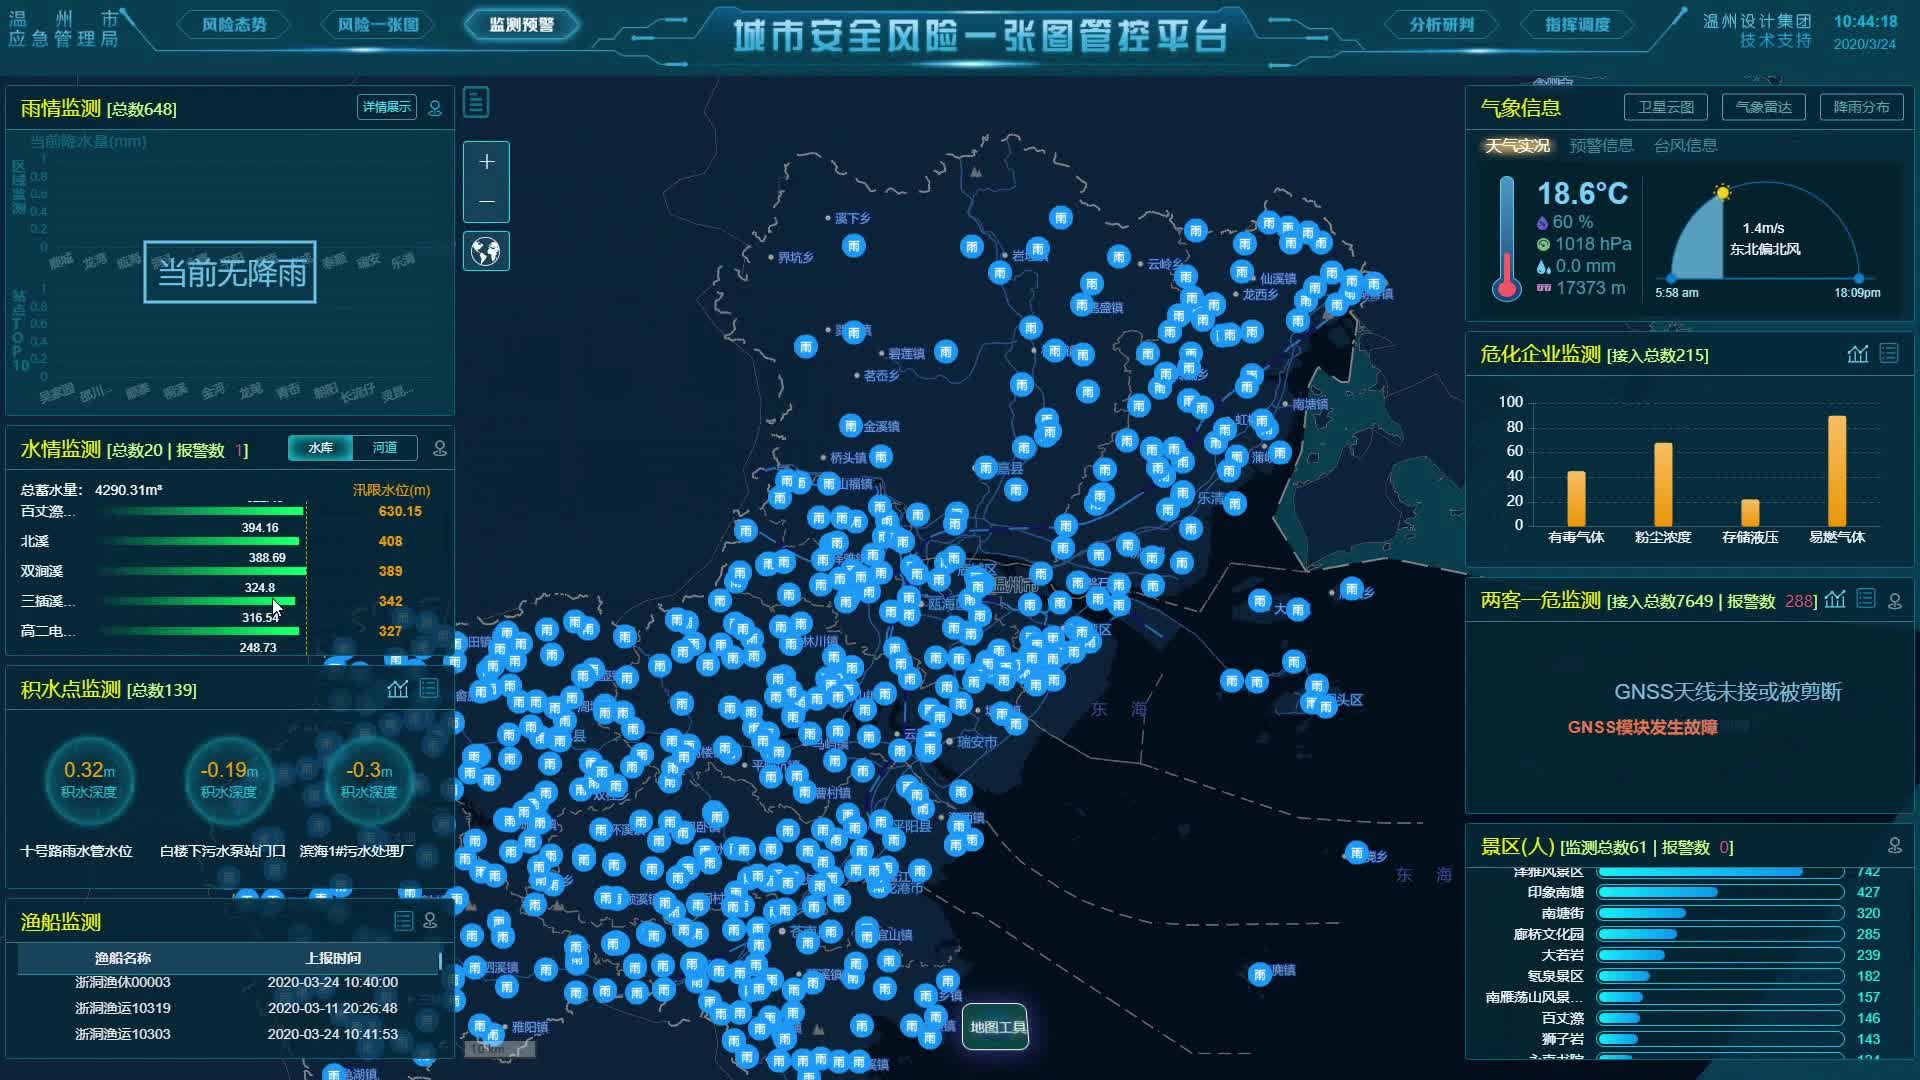
Task: Open 指挥调度 top navigation item
Action: [x=1577, y=25]
